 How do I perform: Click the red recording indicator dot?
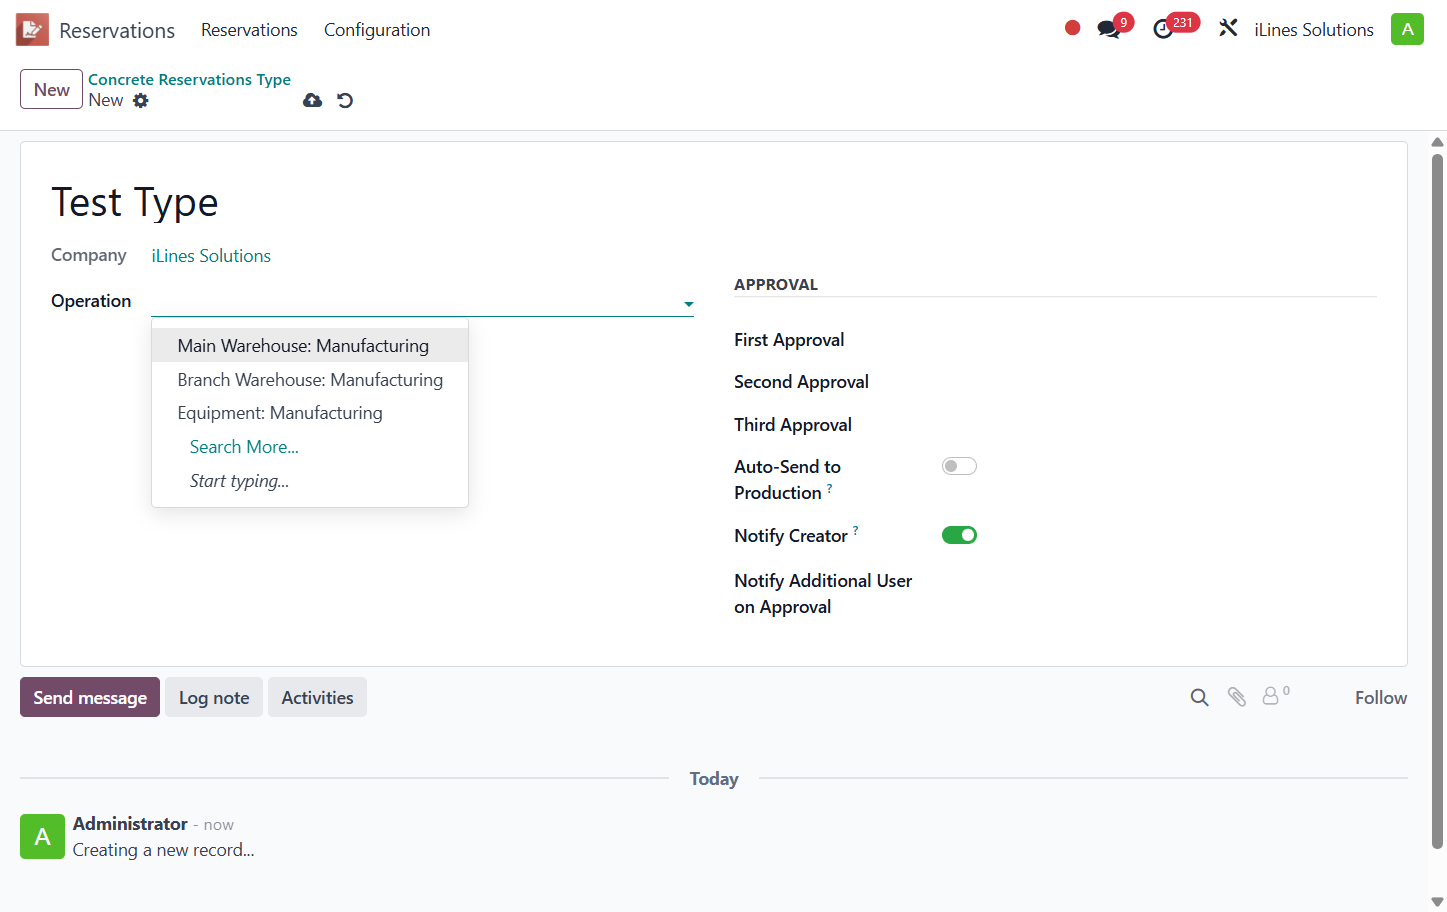tap(1072, 28)
